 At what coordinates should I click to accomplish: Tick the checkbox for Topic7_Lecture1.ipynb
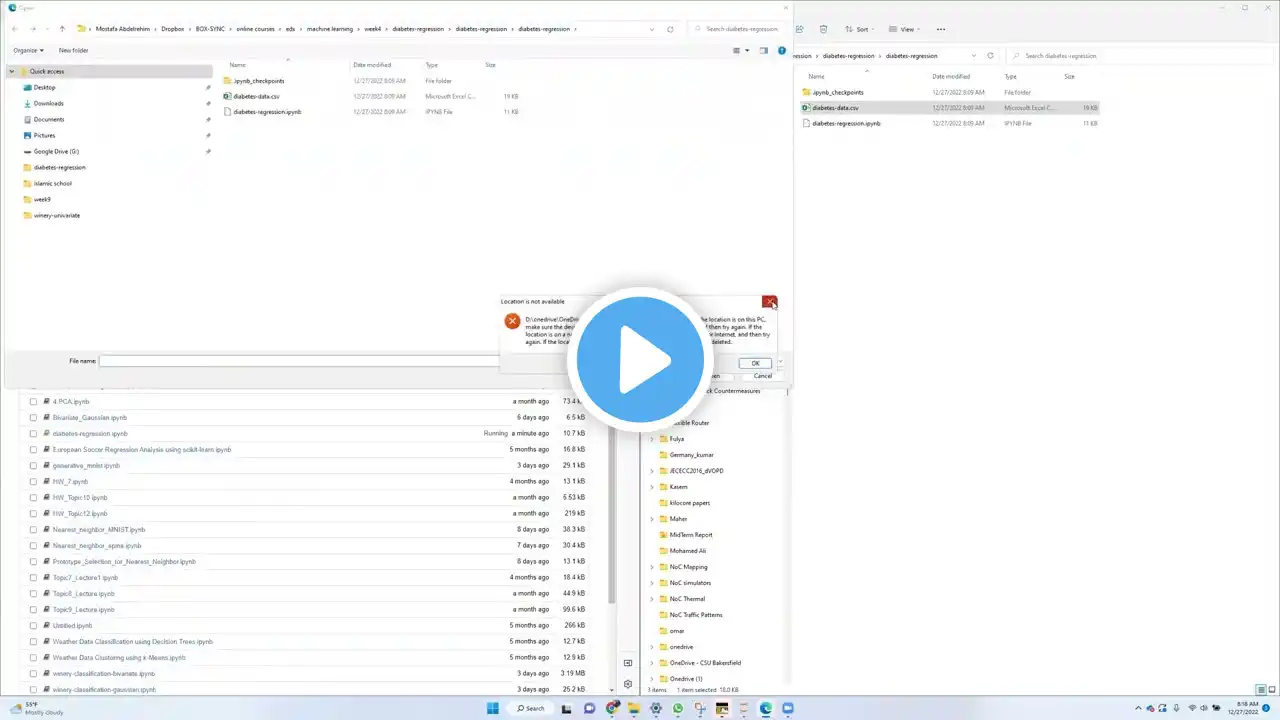pyautogui.click(x=33, y=577)
